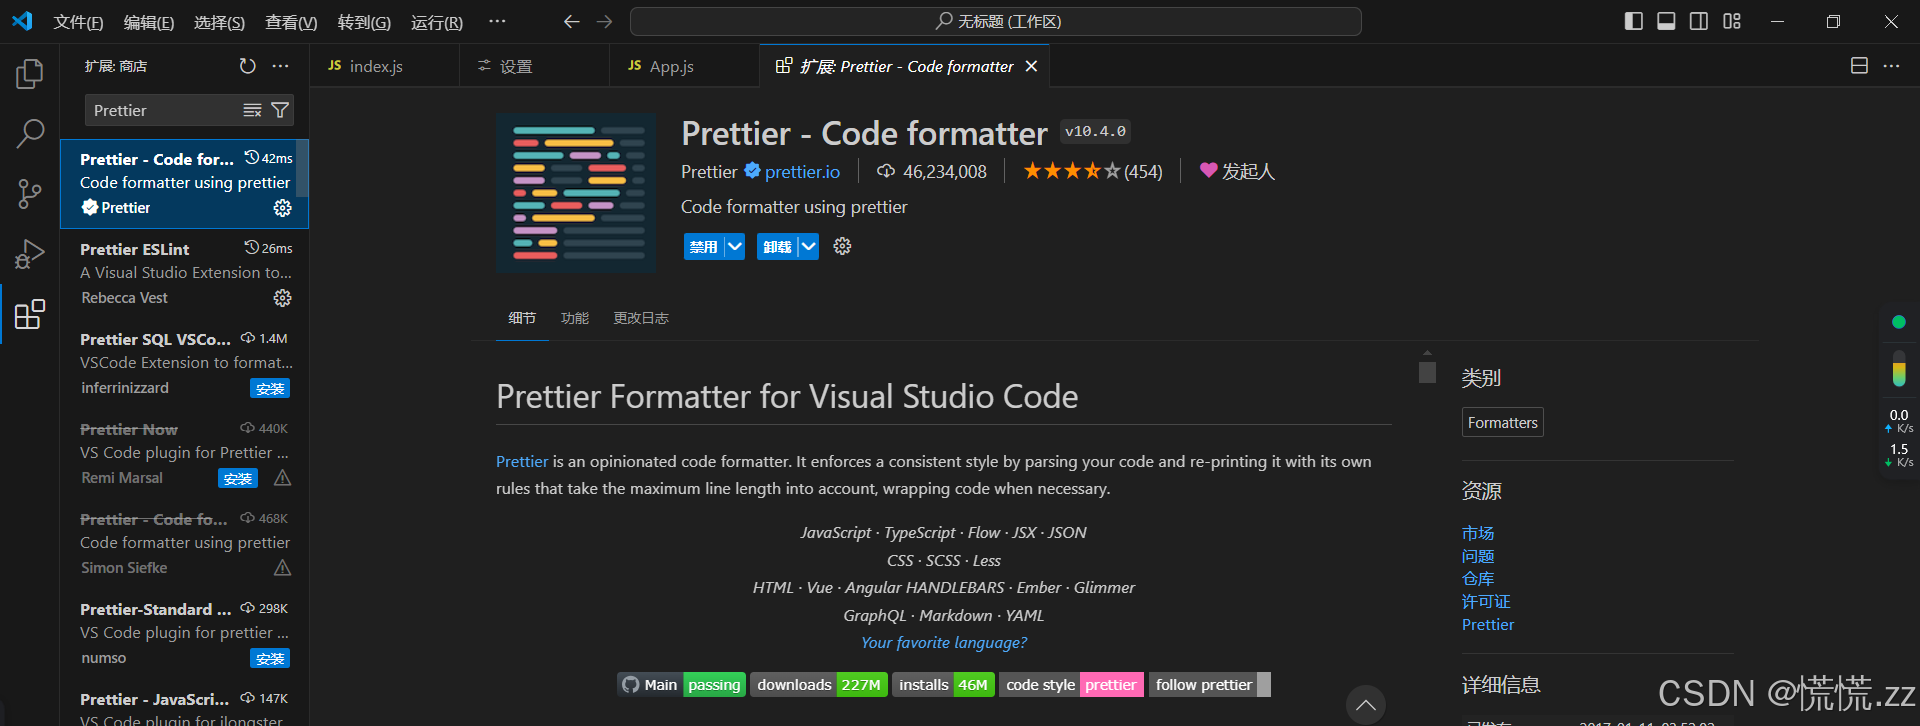Switch to the App.js tab

(684, 66)
